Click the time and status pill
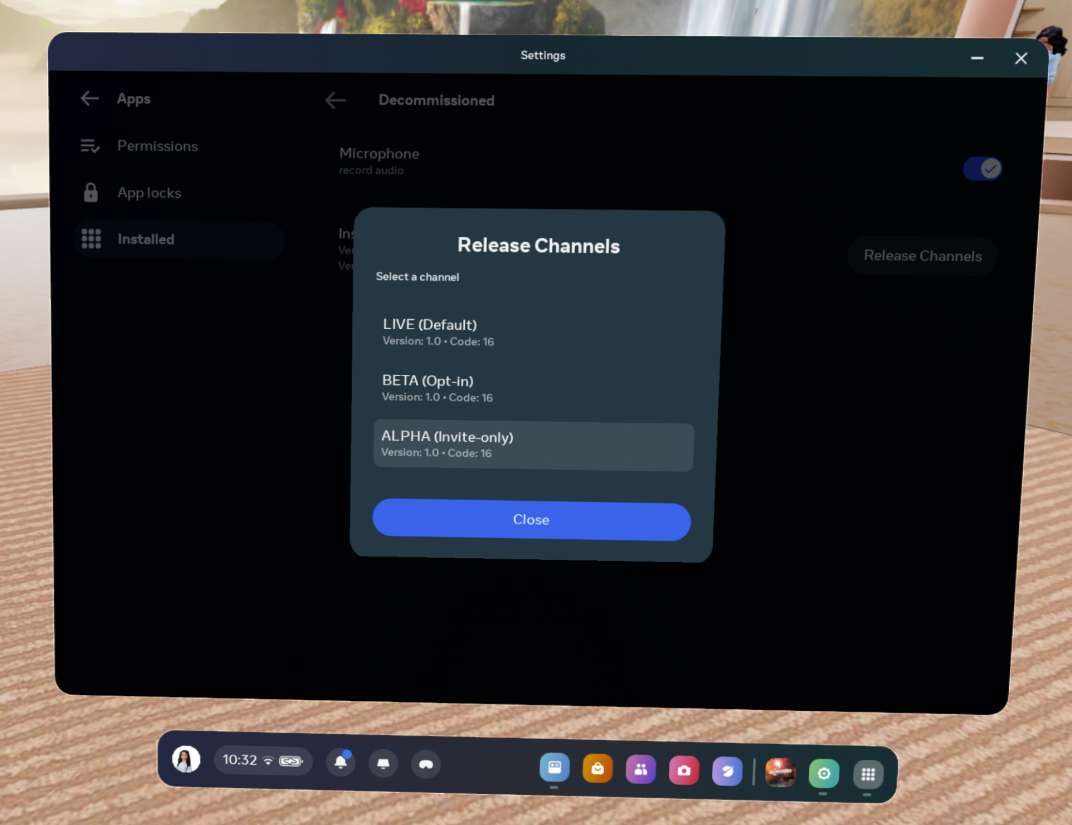This screenshot has width=1072, height=825. (263, 760)
